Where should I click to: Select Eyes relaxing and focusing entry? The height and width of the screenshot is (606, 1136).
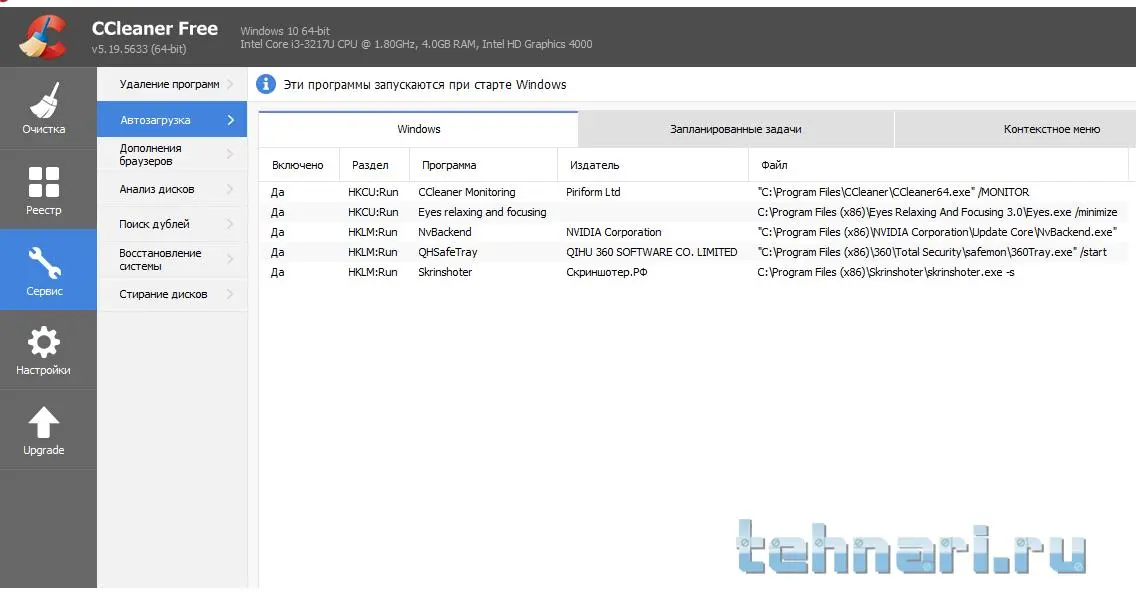pos(482,212)
